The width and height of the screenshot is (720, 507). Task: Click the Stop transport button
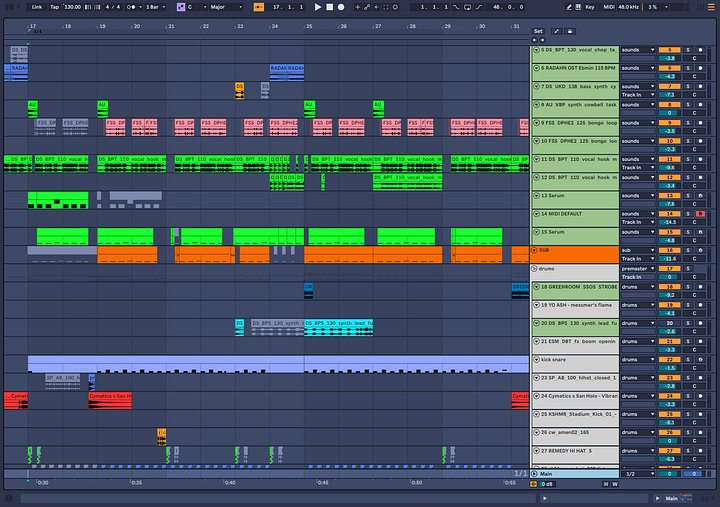pos(329,7)
